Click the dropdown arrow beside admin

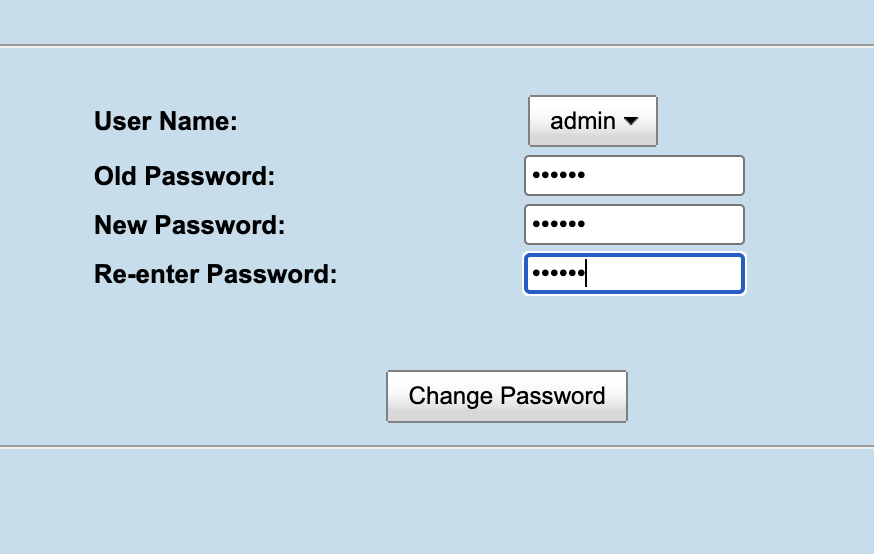pos(631,122)
